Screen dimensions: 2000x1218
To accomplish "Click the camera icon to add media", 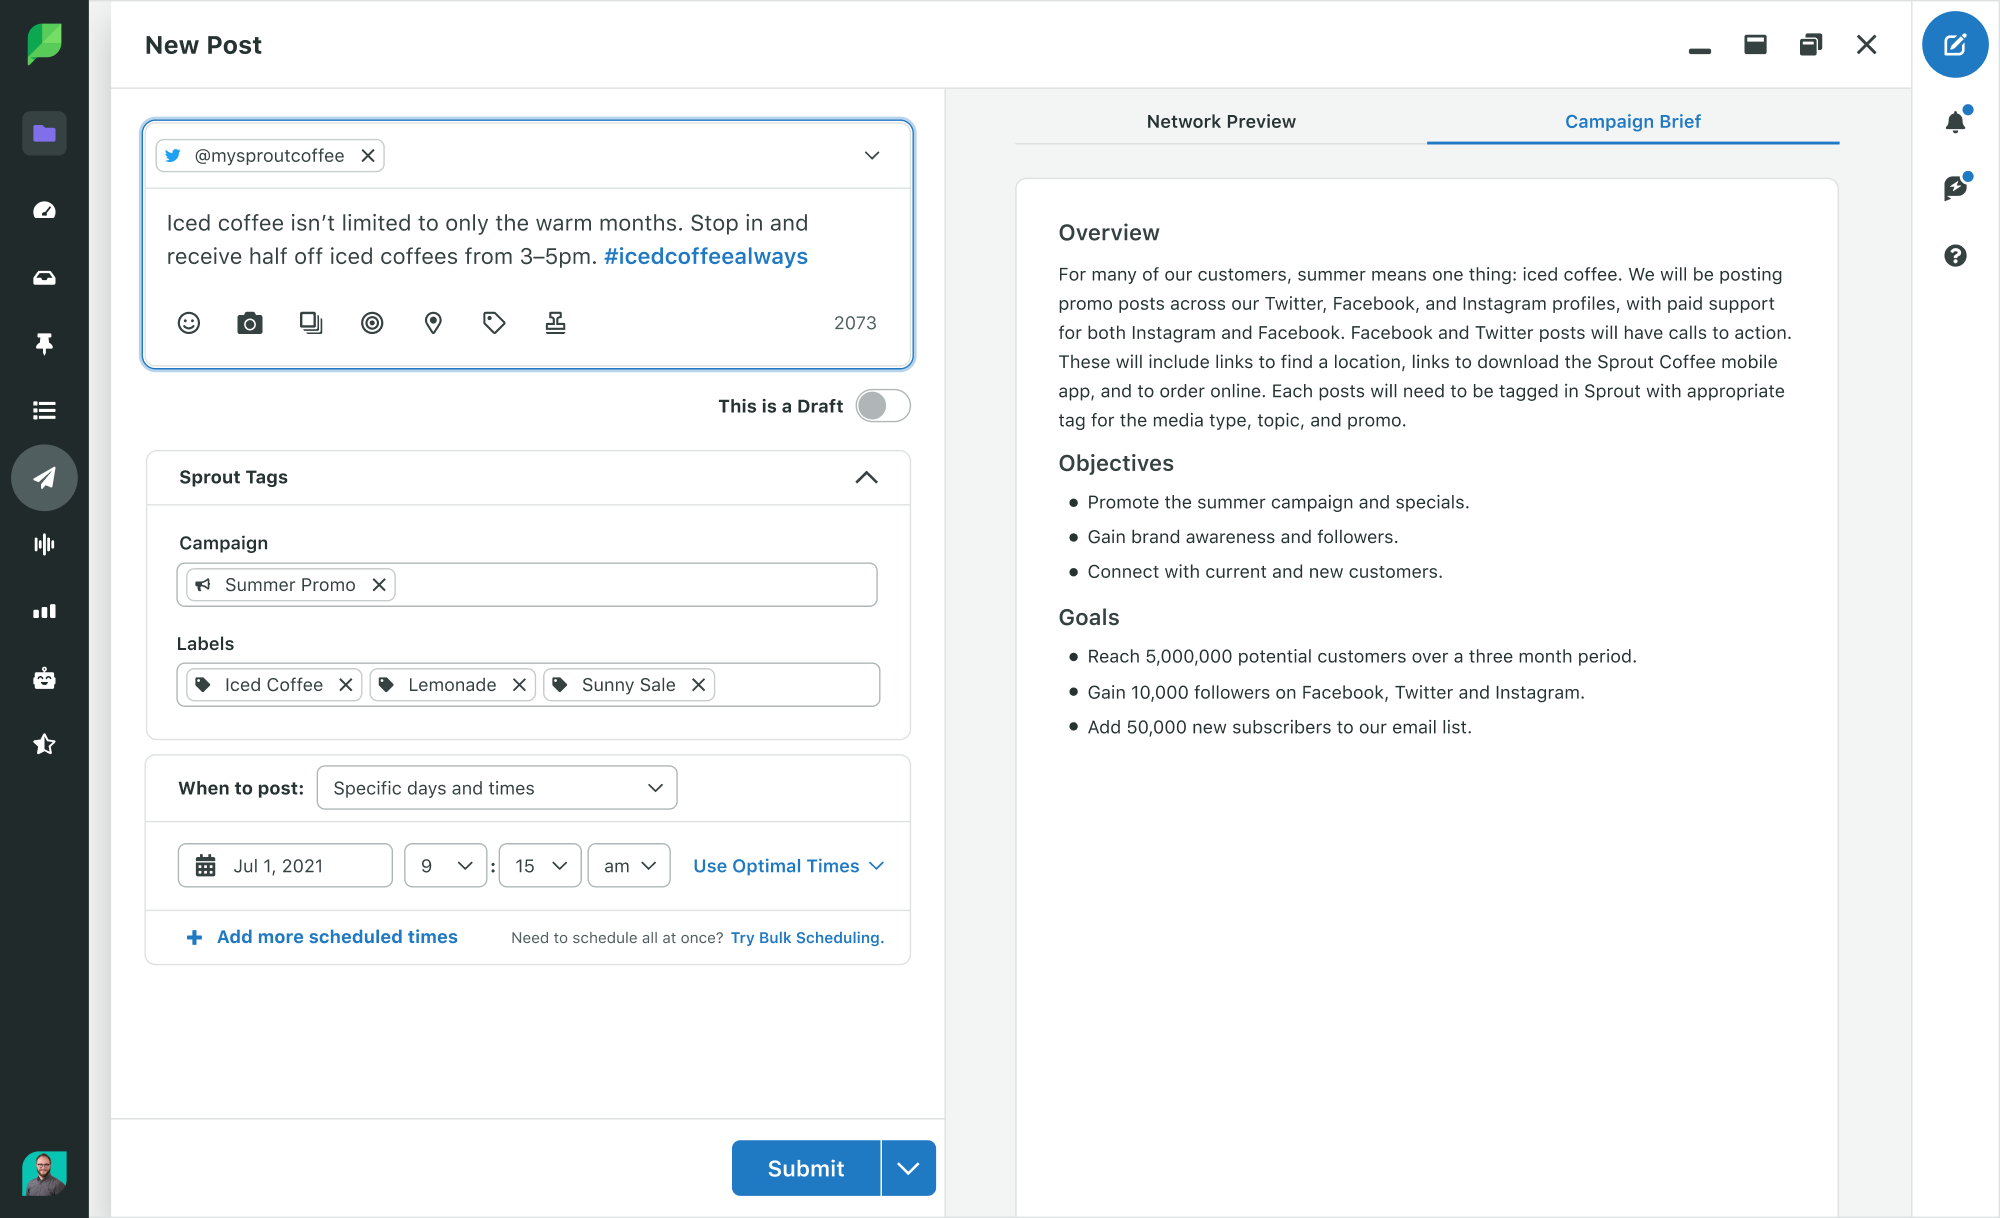I will pyautogui.click(x=250, y=323).
